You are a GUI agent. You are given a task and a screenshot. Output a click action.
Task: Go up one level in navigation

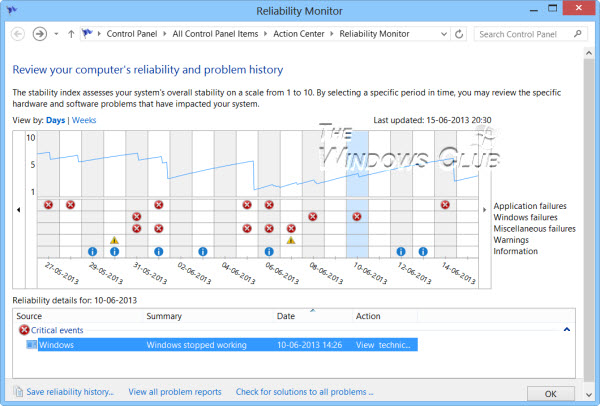coord(71,34)
